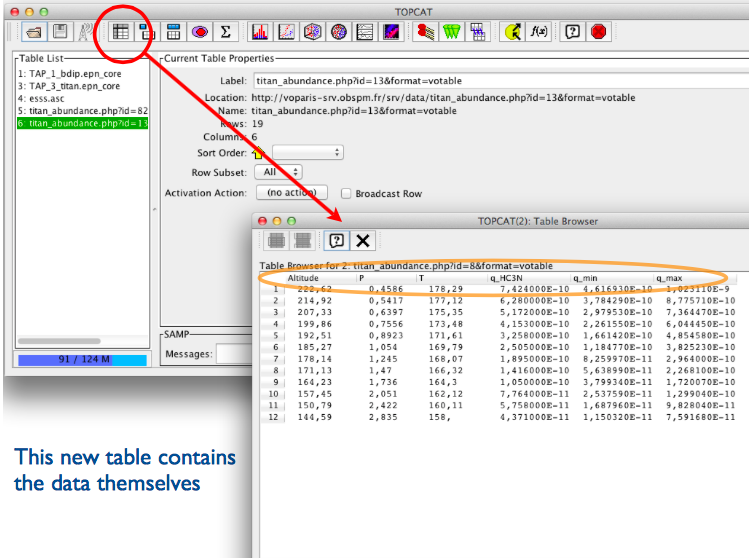Click Table Browser subset-from-selected-rows icon
Image resolution: width=751 pixels, height=560 pixels.
pos(276,240)
